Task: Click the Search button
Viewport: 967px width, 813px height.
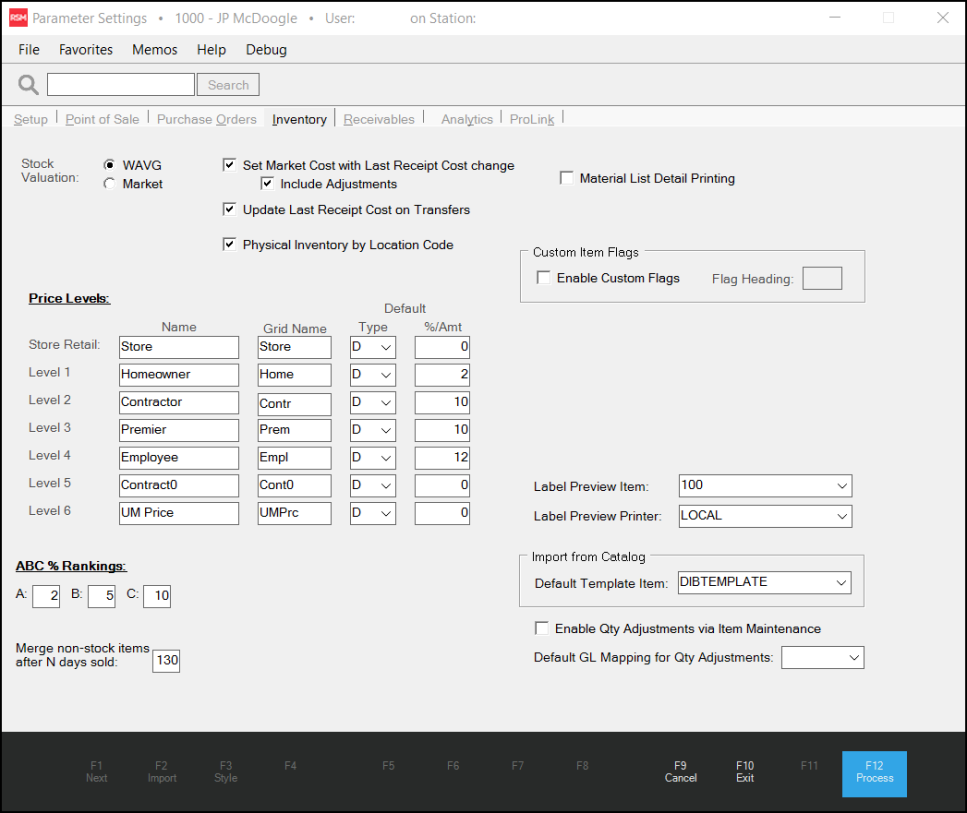Action: (228, 85)
